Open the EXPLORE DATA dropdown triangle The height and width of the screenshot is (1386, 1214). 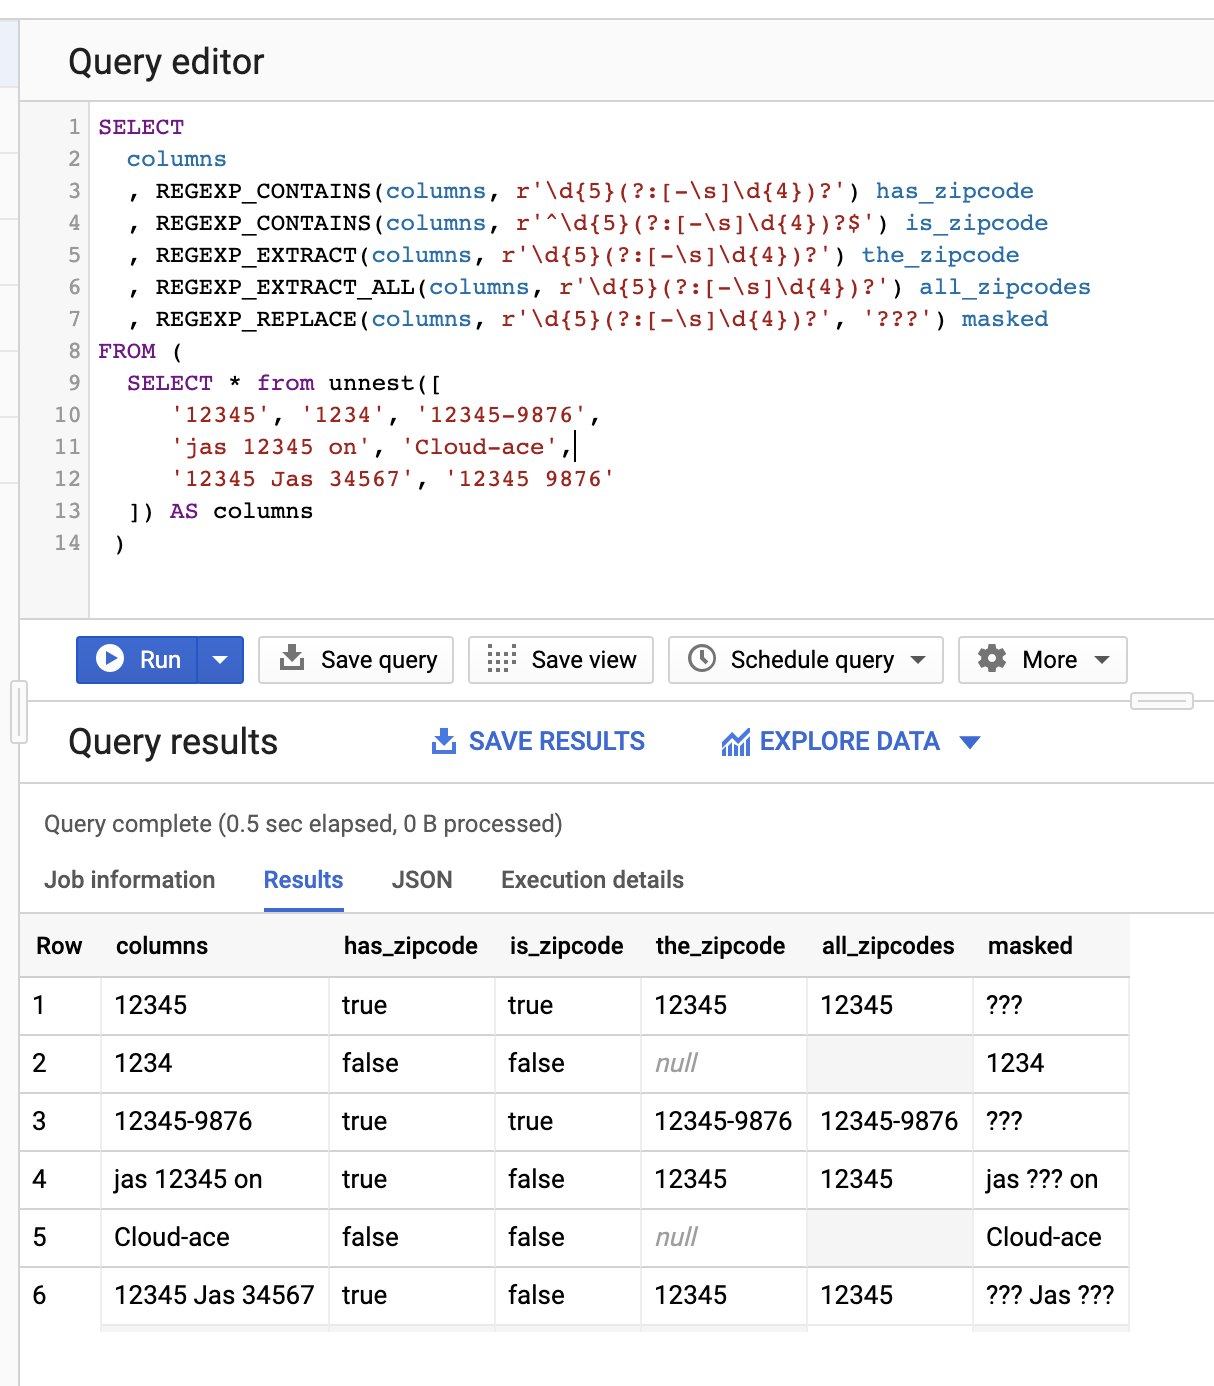click(x=969, y=743)
